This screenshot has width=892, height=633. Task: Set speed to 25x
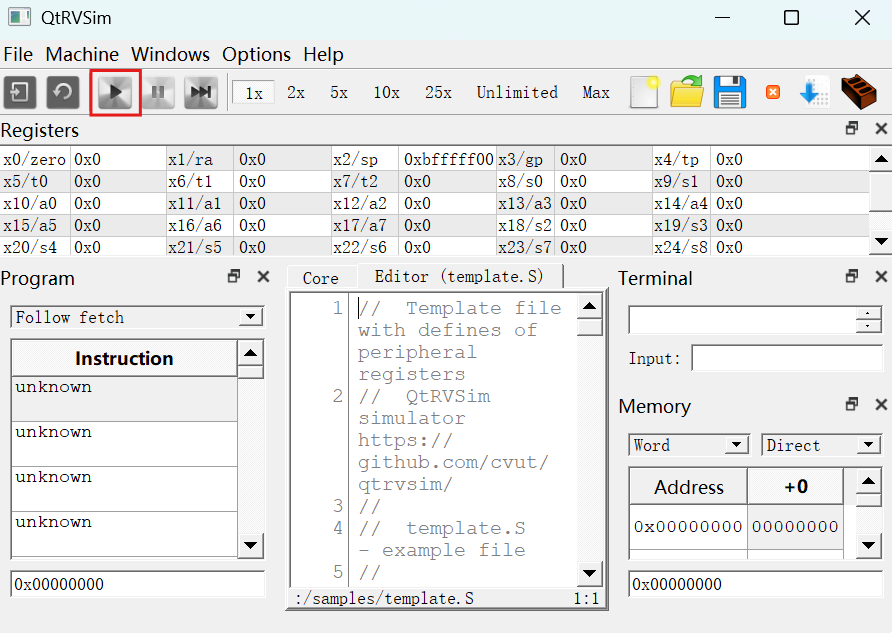pyautogui.click(x=438, y=93)
